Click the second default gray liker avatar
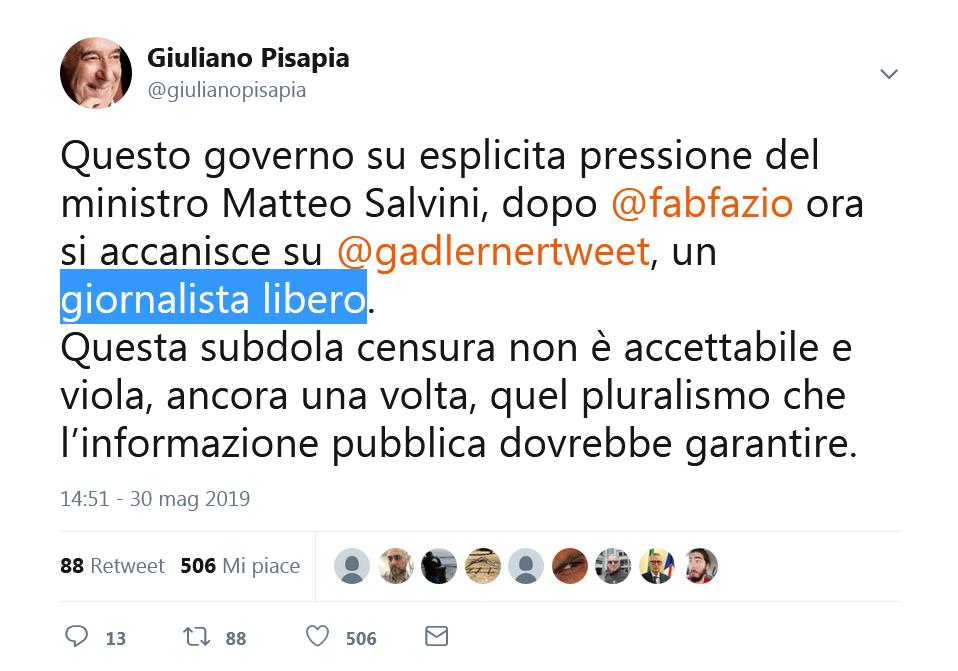This screenshot has height=671, width=958. pyautogui.click(x=526, y=566)
